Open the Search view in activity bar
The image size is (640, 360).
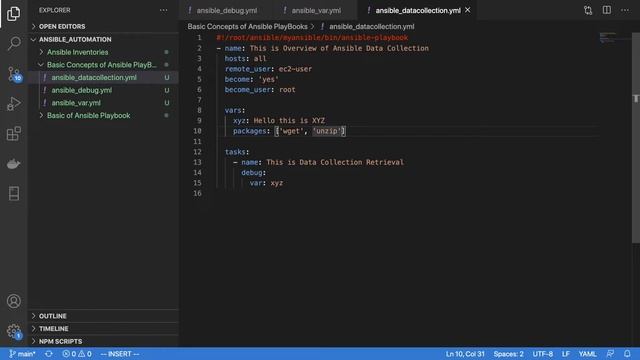coord(14,43)
